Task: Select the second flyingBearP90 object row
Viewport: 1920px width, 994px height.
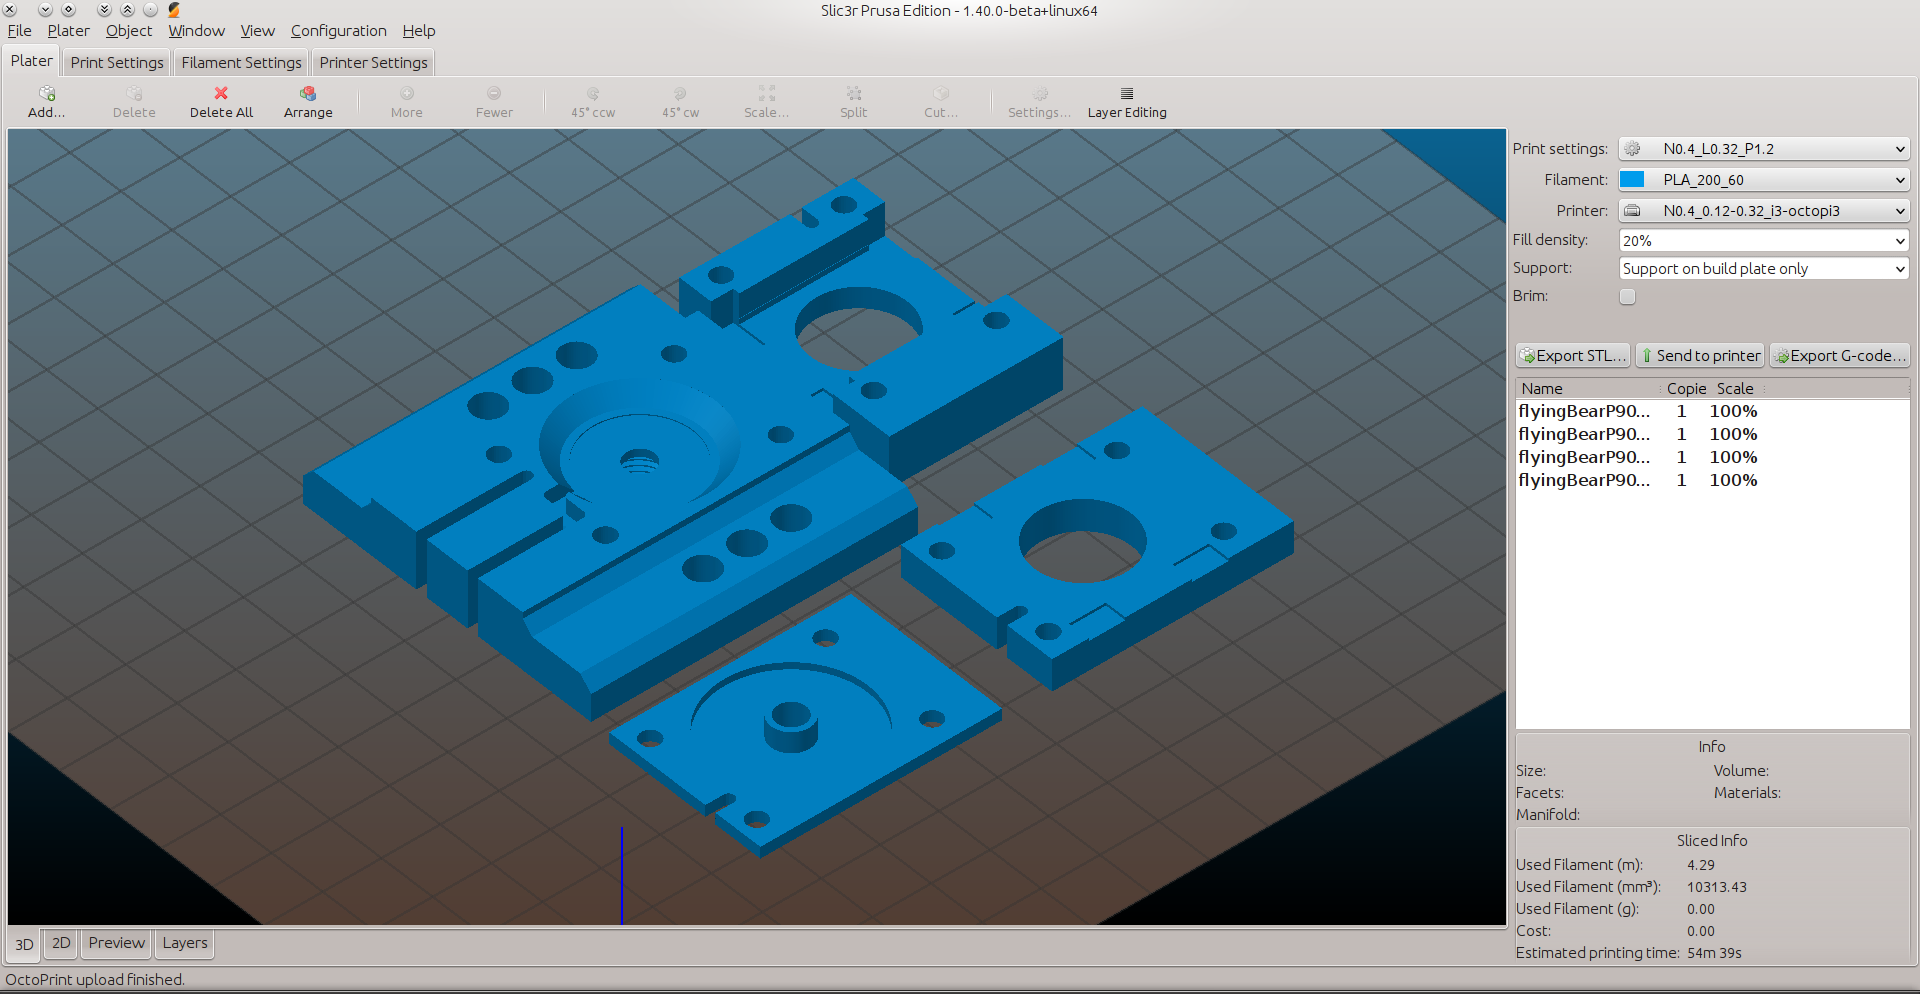Action: coord(1712,434)
